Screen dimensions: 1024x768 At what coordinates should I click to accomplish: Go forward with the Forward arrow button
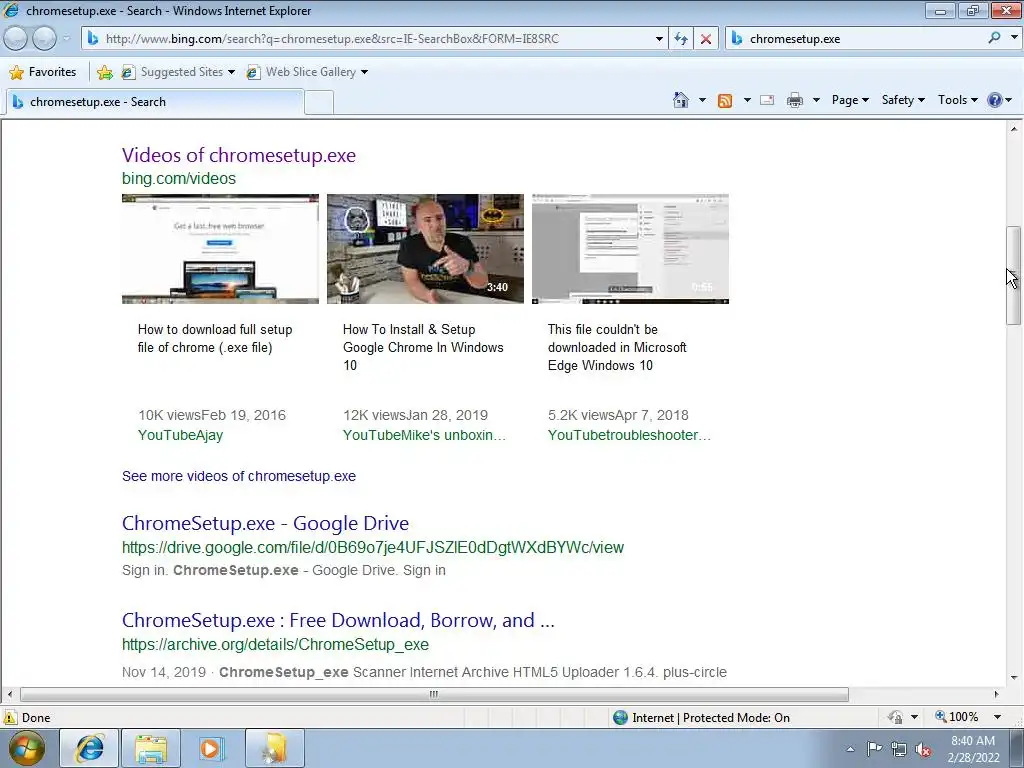pos(44,39)
